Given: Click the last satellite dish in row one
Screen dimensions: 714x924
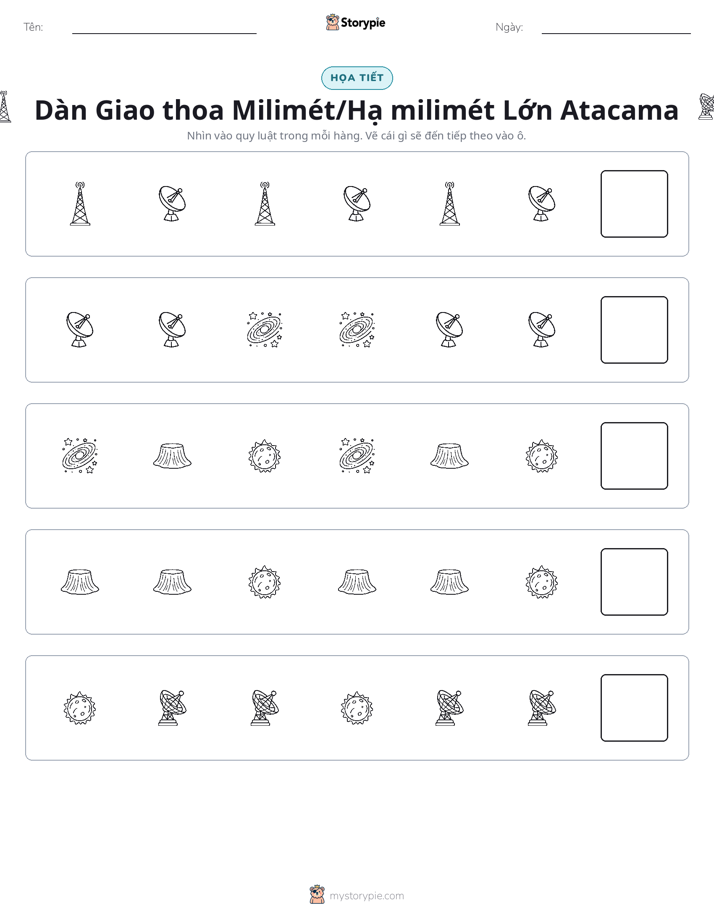Looking at the screenshot, I should click(541, 204).
